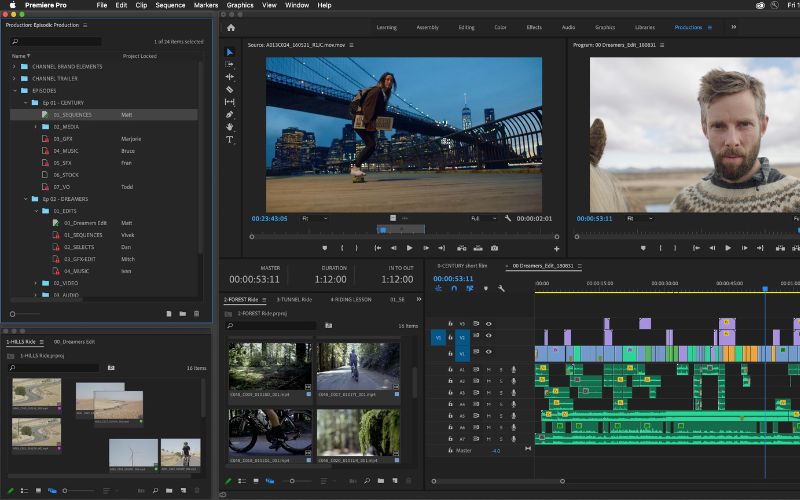Open 3-TUNNEL Ride bin tab
This screenshot has width=800, height=500.
tap(294, 299)
